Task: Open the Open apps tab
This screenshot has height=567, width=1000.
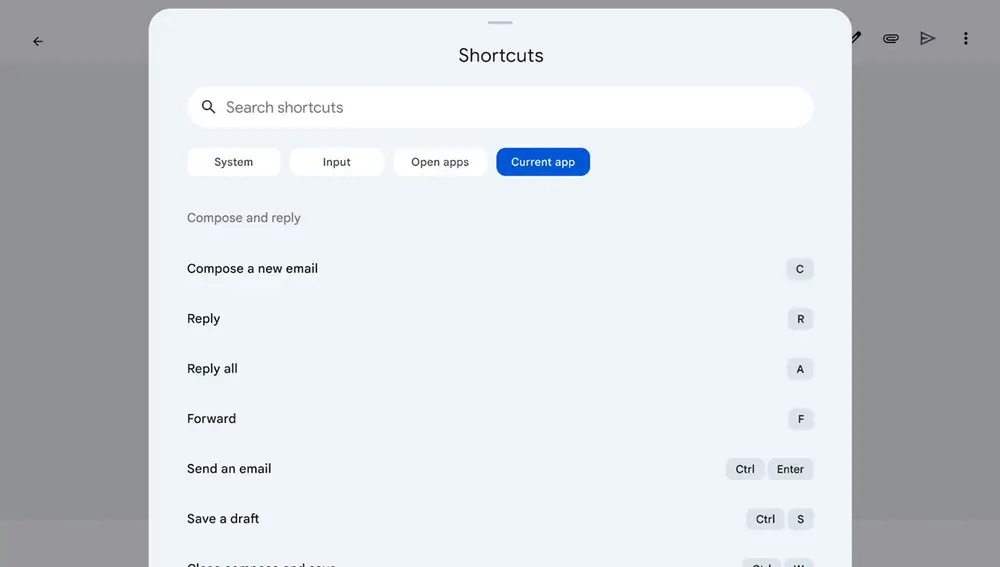Action: coord(440,162)
